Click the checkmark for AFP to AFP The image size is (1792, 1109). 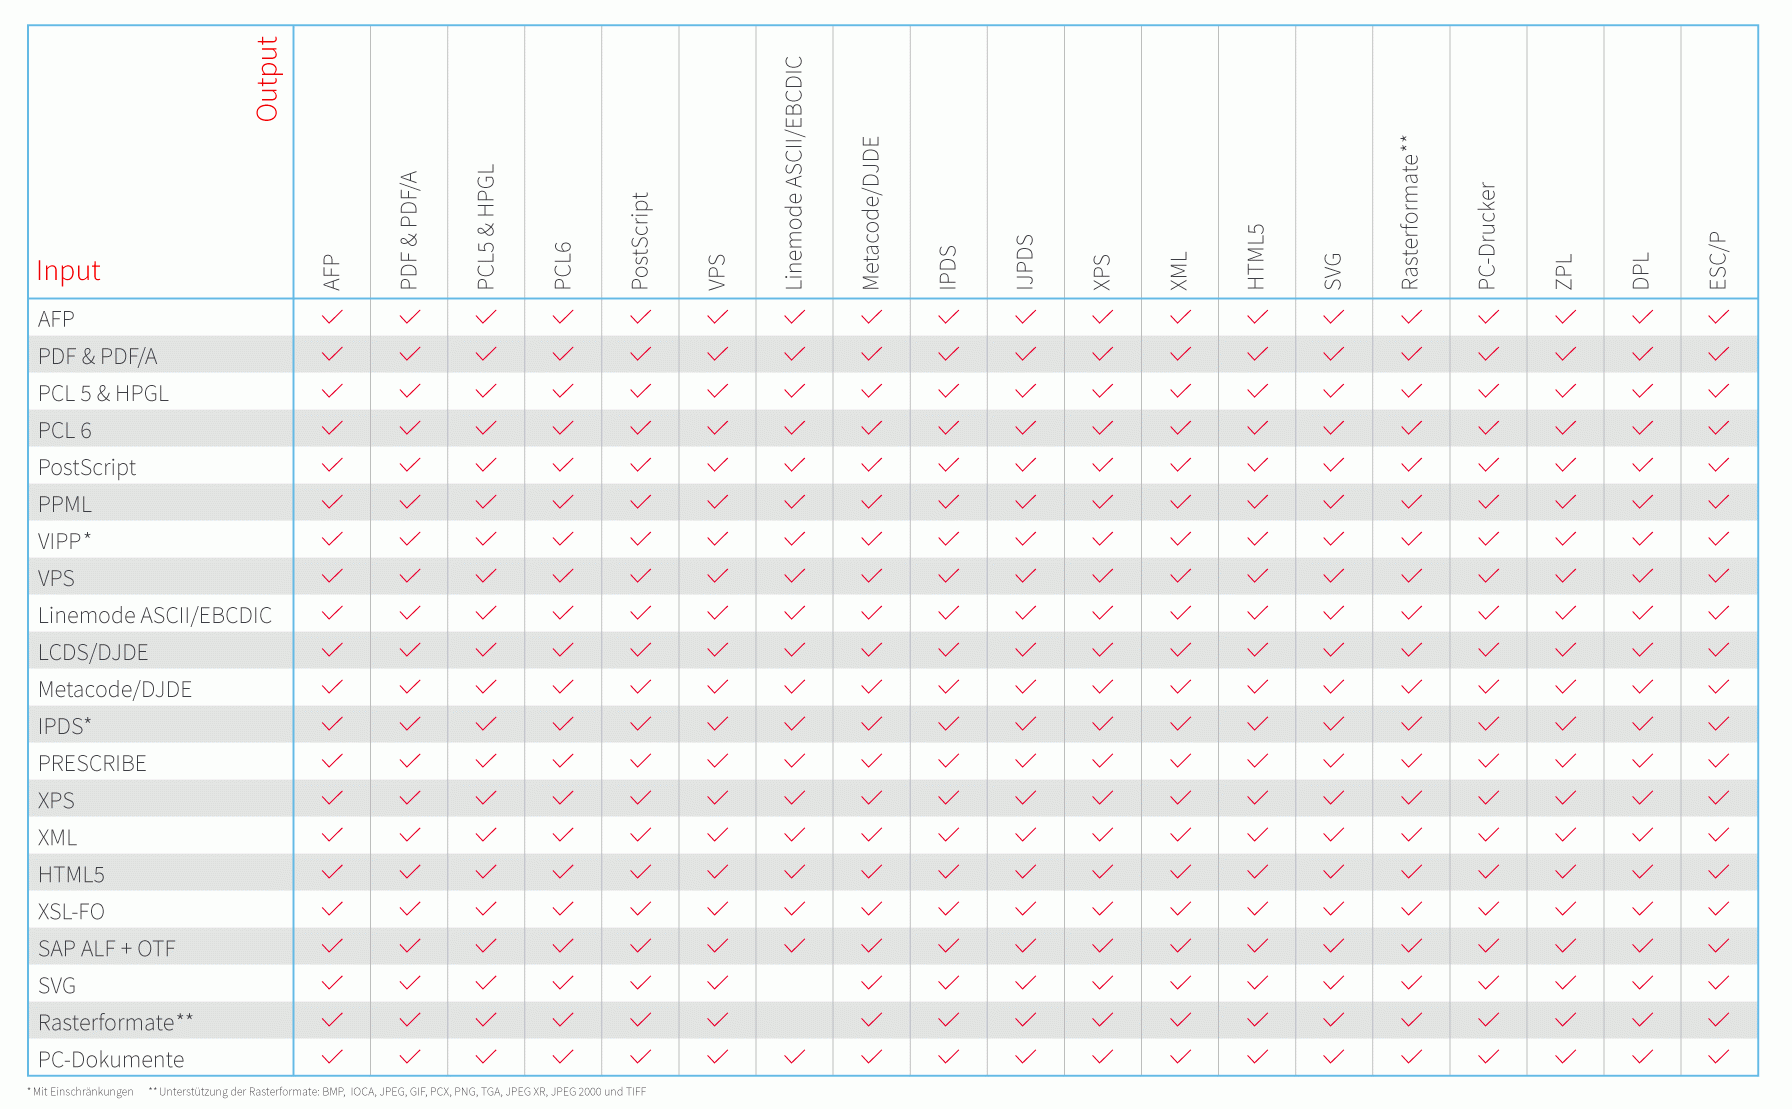click(332, 317)
